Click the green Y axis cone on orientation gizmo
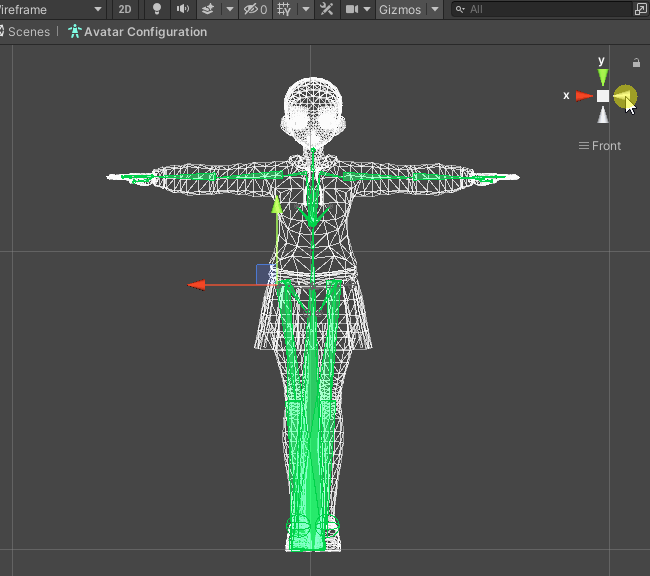650x576 pixels. coord(602,77)
